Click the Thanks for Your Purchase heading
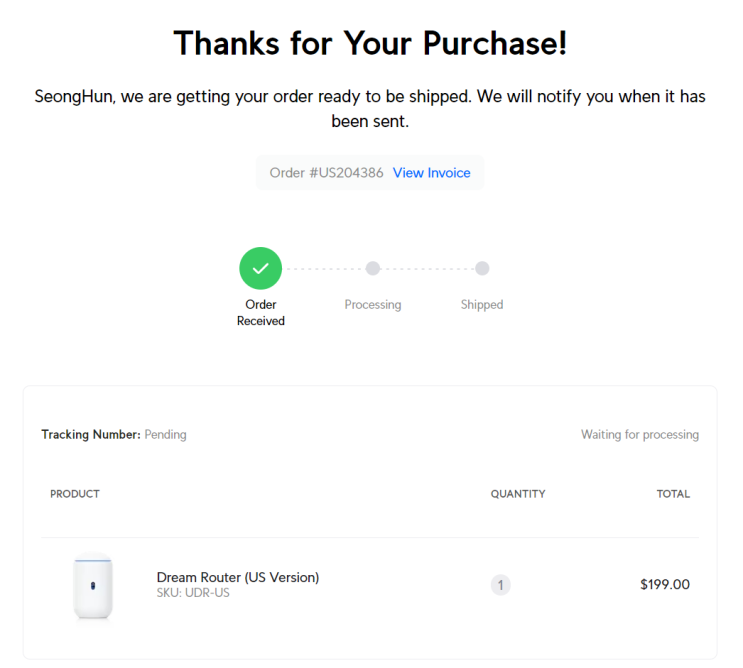Screen dimensions: 743x668 tap(370, 43)
